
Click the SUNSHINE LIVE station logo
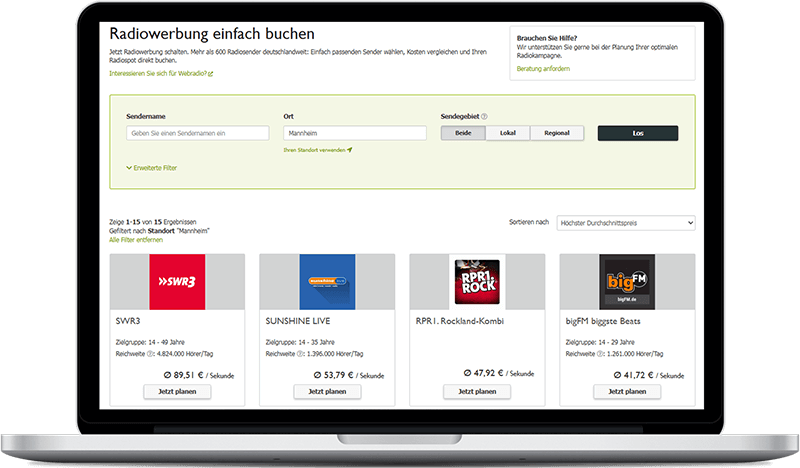pyautogui.click(x=327, y=282)
